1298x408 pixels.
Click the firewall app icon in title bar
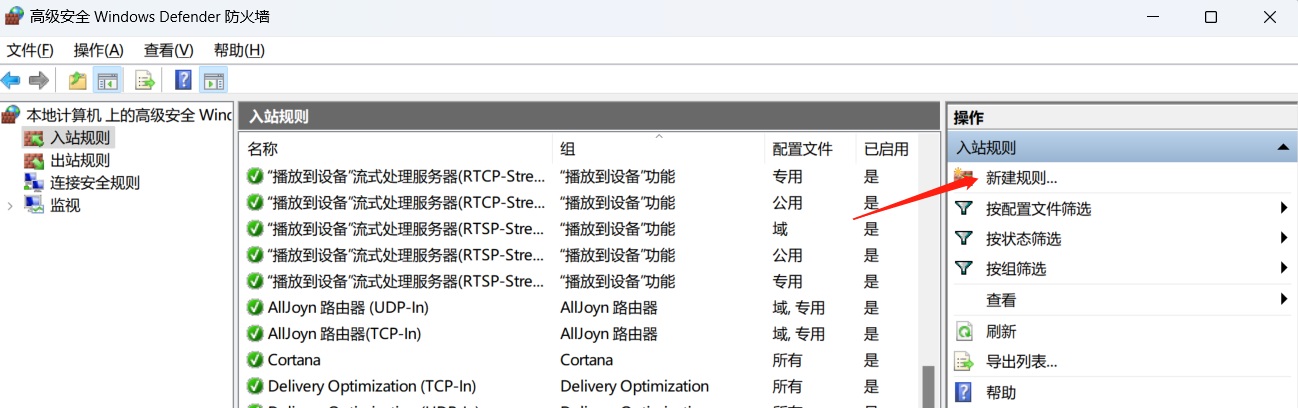(15, 16)
